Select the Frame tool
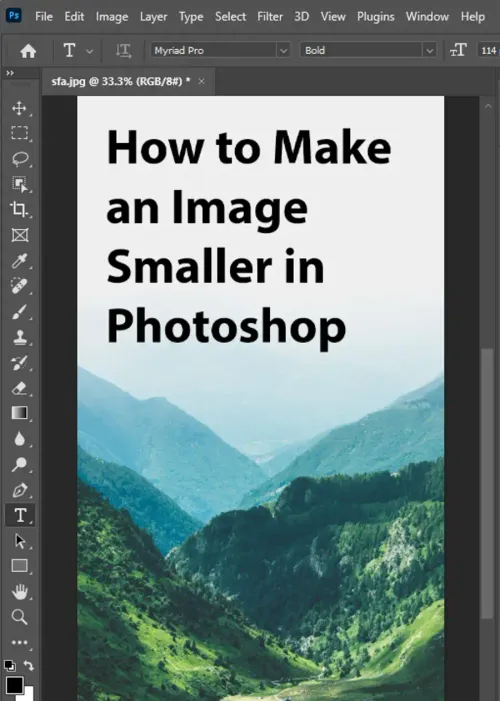This screenshot has width=500, height=701. point(20,235)
